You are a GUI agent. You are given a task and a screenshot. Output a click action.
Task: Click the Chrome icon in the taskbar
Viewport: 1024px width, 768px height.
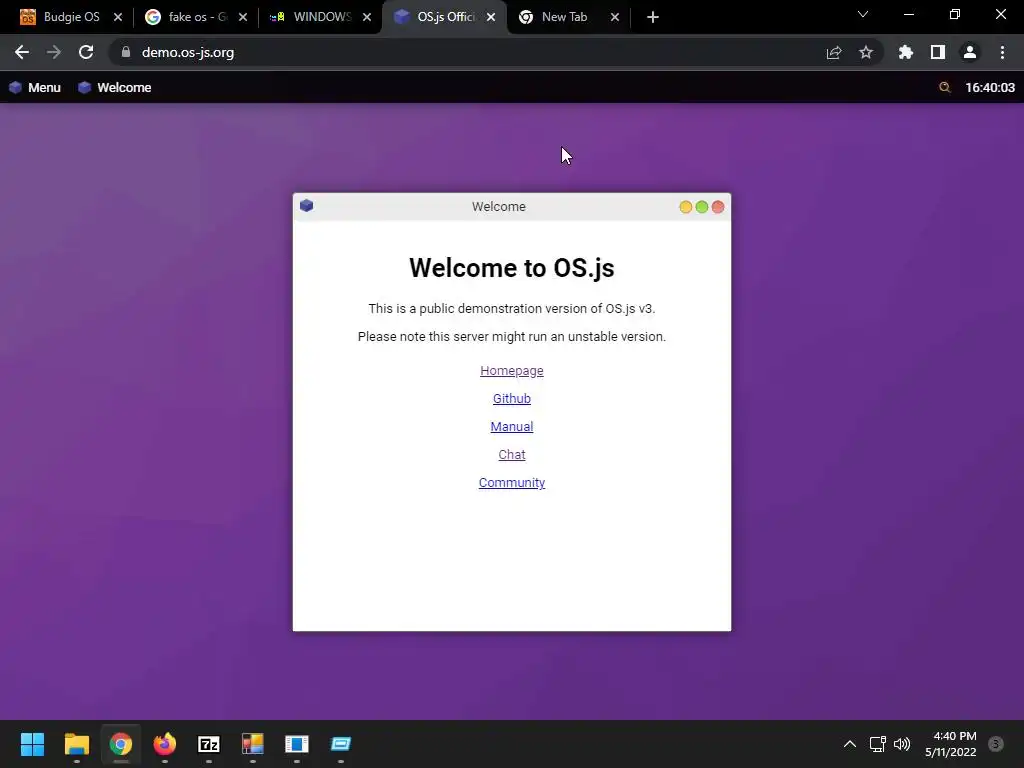(121, 744)
